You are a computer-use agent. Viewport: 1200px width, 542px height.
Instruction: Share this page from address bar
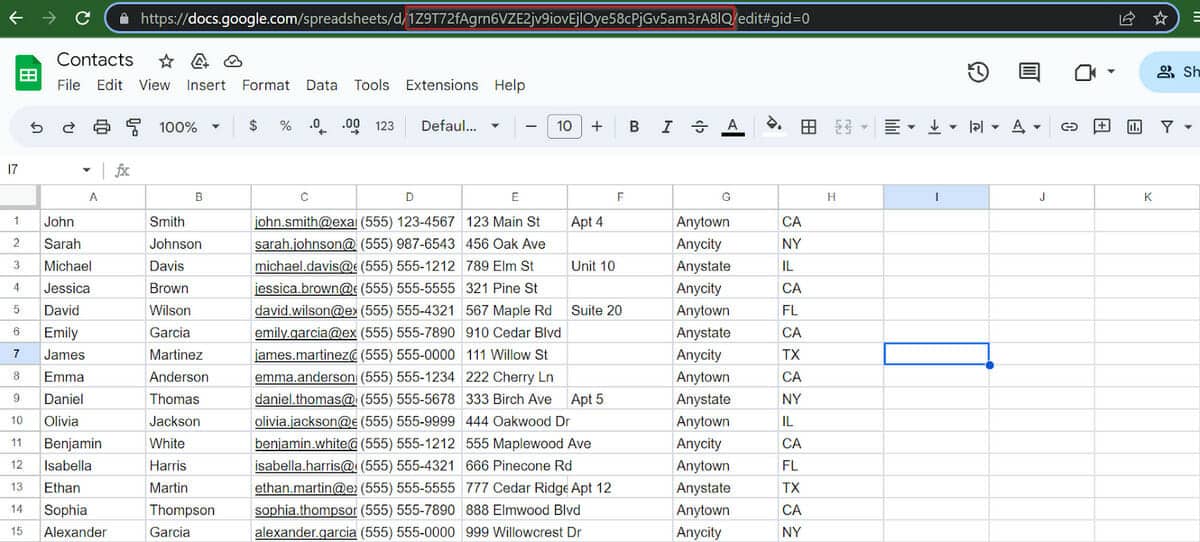click(x=1127, y=18)
